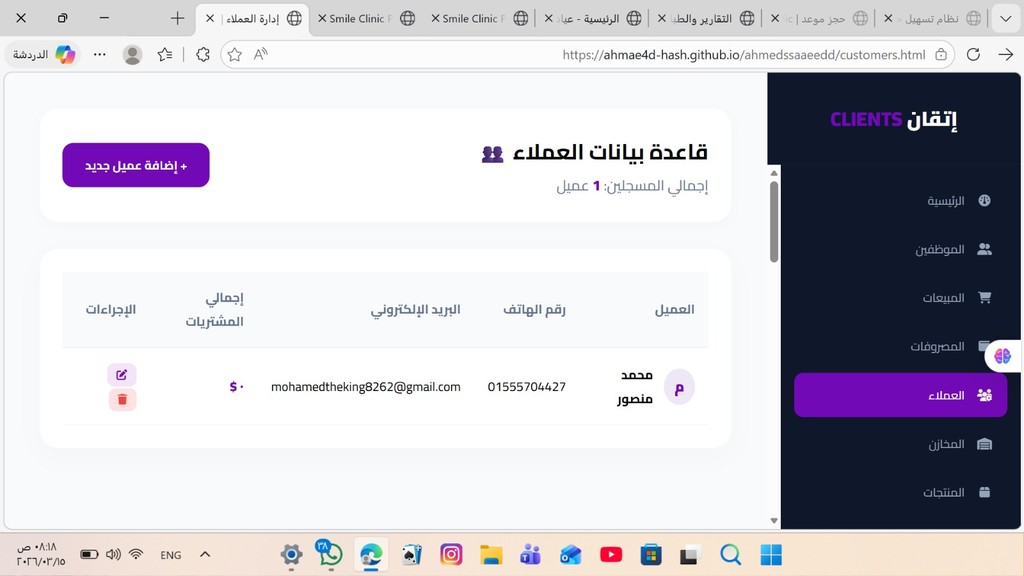Click the البريد الإلكتروني column header
Screen dimensions: 1024x576
click(x=415, y=310)
